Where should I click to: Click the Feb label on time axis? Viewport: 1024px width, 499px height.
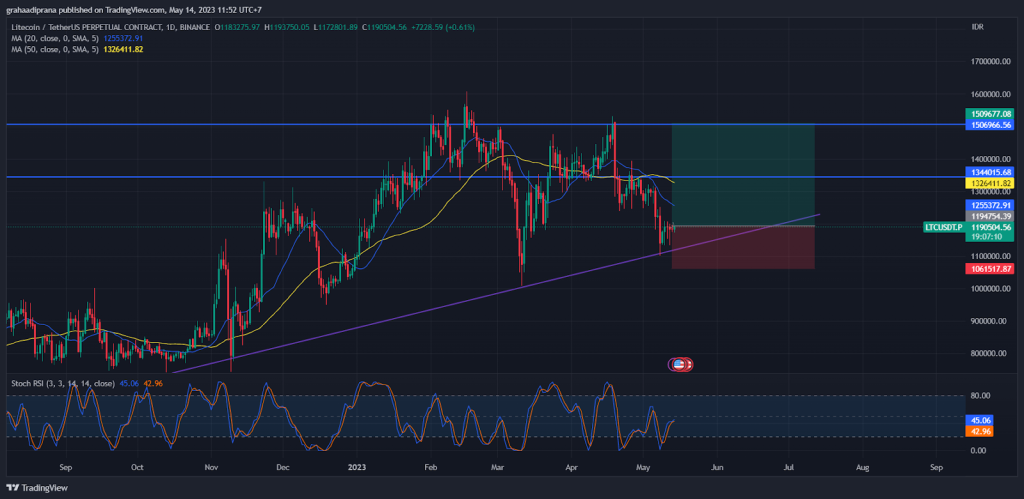tap(430, 468)
